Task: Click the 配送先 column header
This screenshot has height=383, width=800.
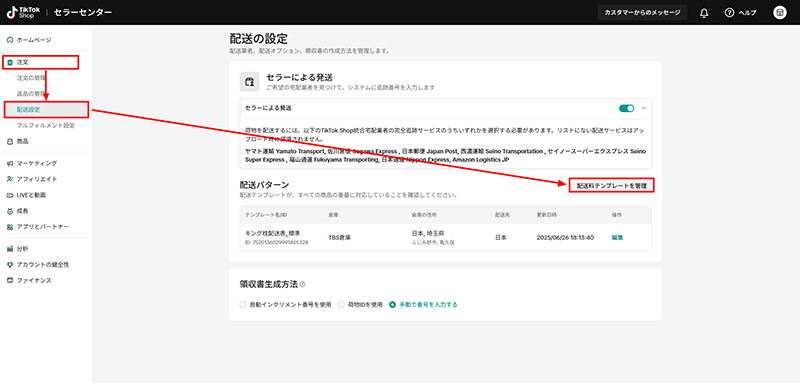Action: (502, 215)
